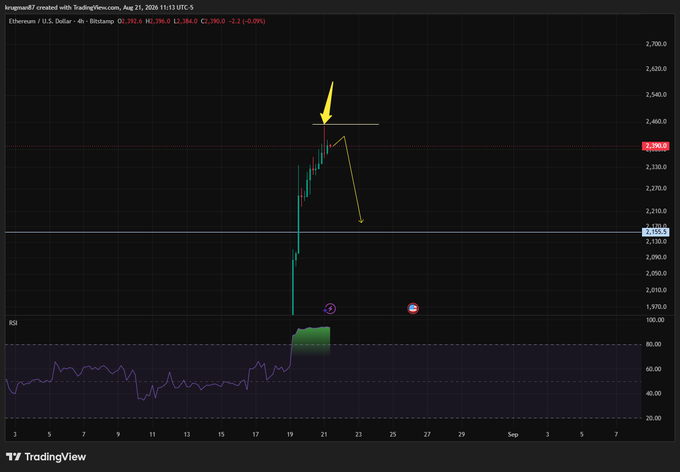Click the open value O2,392.6
The width and height of the screenshot is (680, 472).
coord(130,21)
